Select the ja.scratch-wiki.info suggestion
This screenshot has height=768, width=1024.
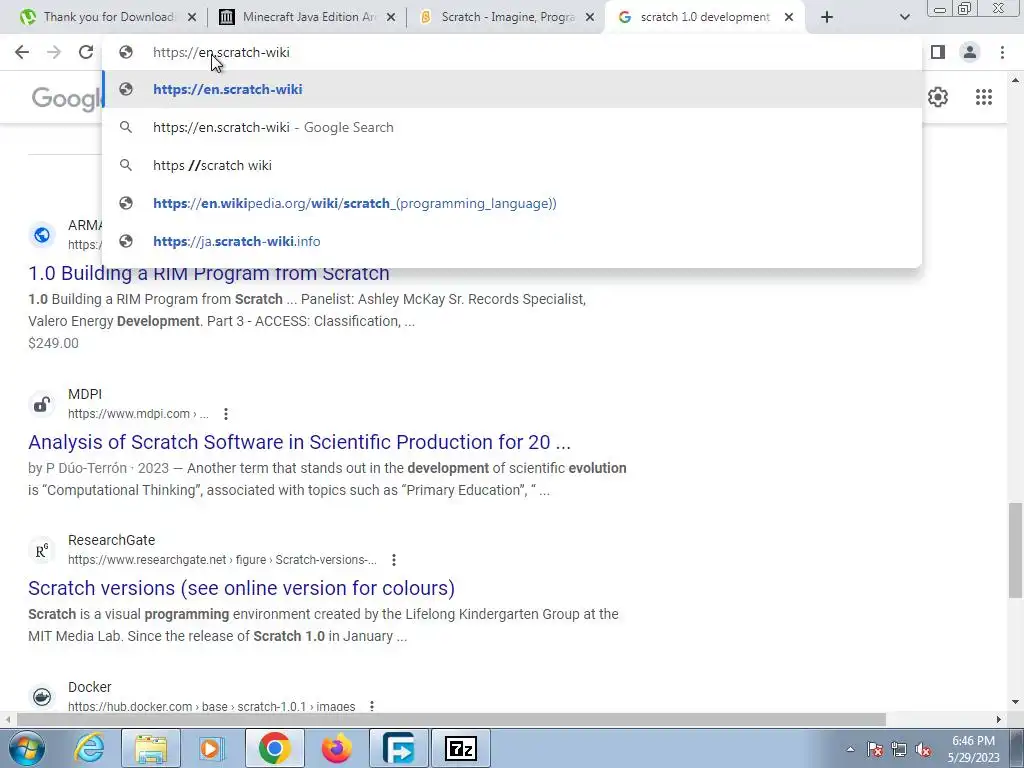pos(512,241)
